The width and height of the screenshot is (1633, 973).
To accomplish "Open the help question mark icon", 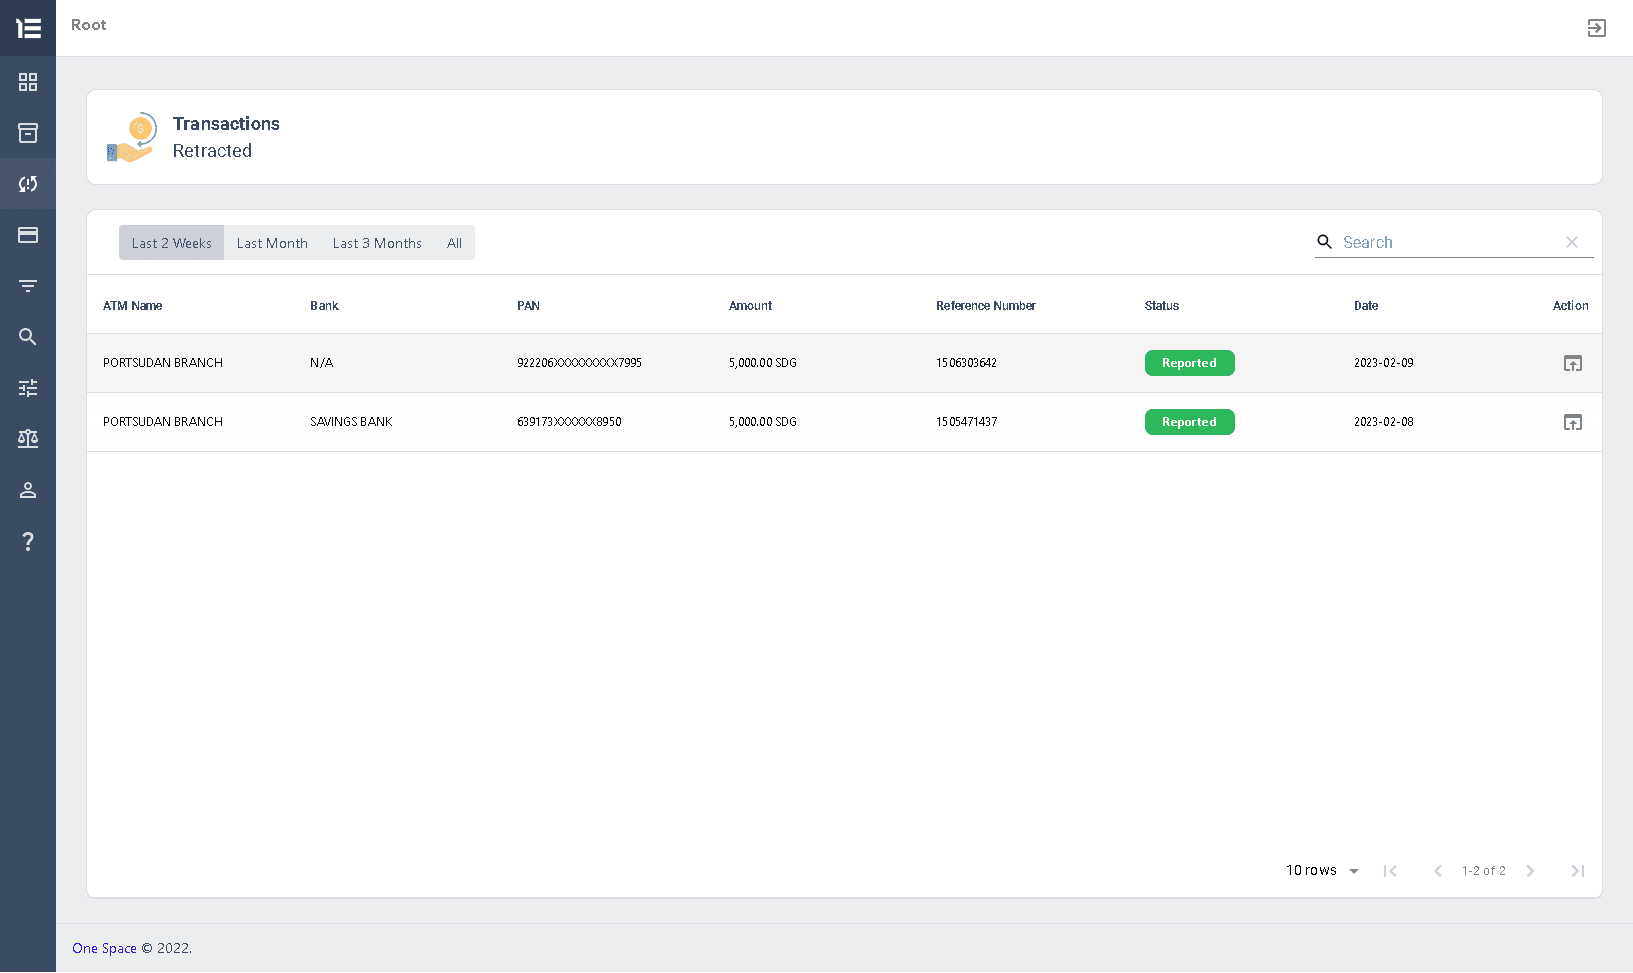I will coord(28,541).
